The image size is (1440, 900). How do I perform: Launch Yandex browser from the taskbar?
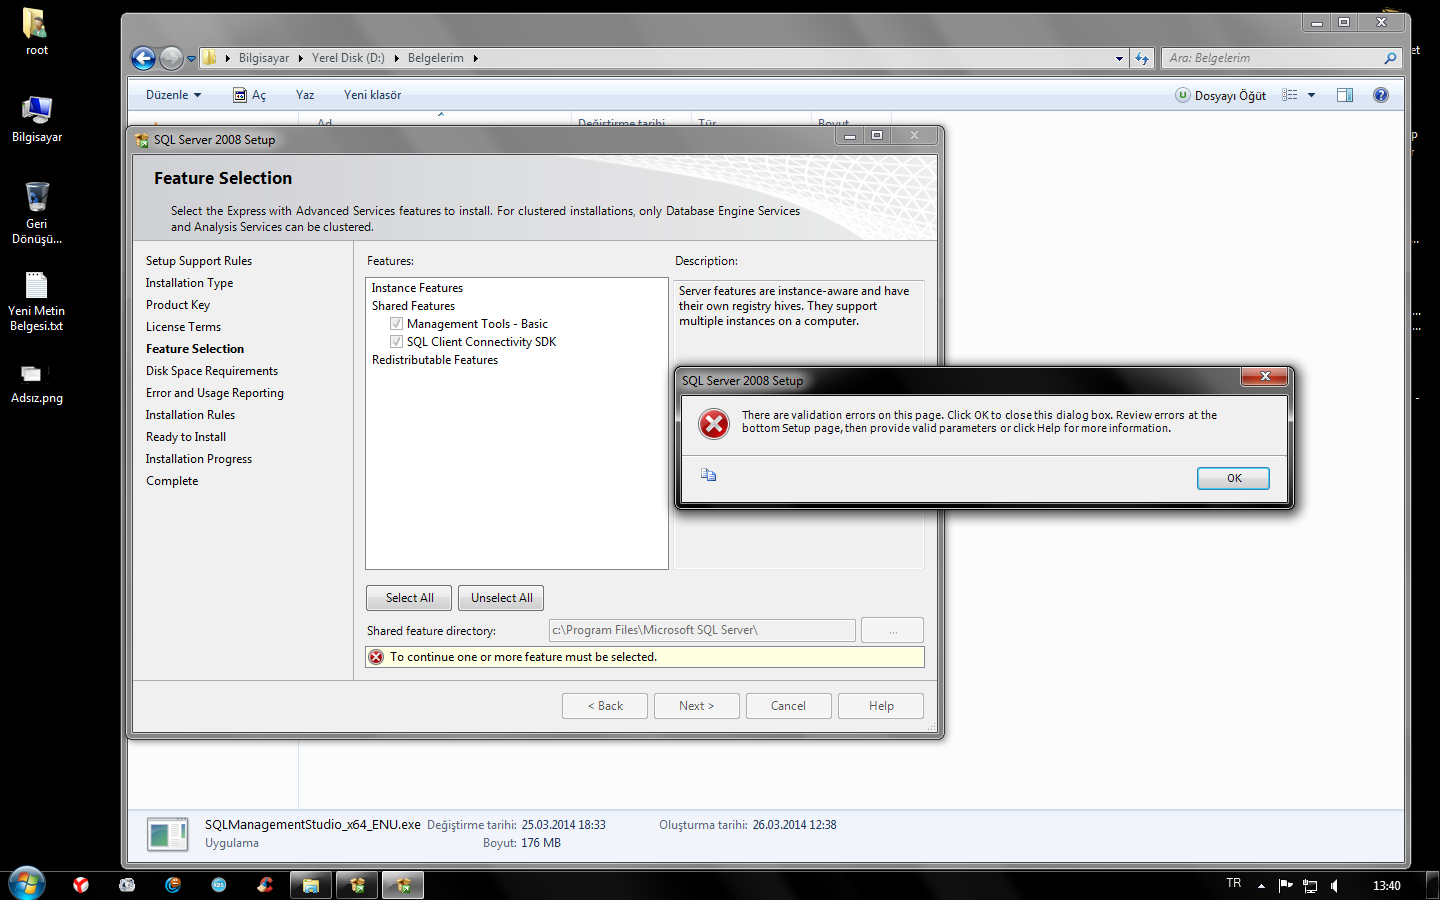pyautogui.click(x=81, y=885)
